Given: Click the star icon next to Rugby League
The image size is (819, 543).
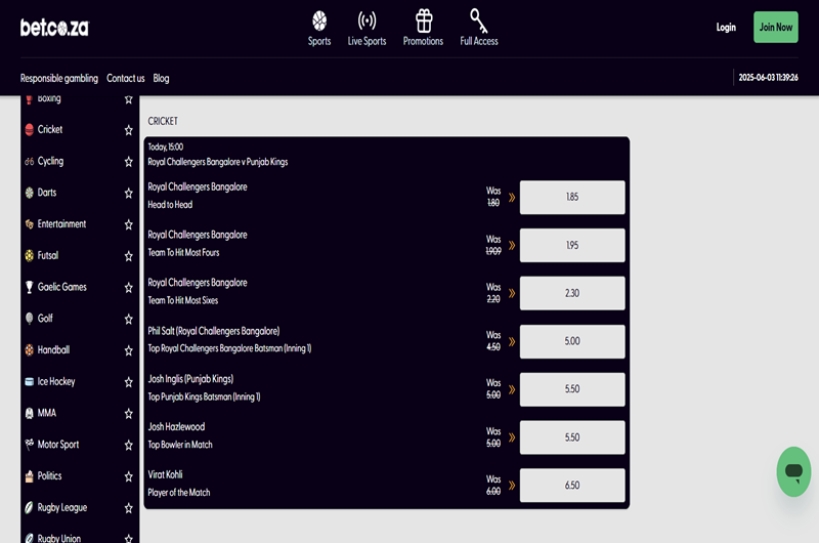Looking at the screenshot, I should (x=128, y=507).
